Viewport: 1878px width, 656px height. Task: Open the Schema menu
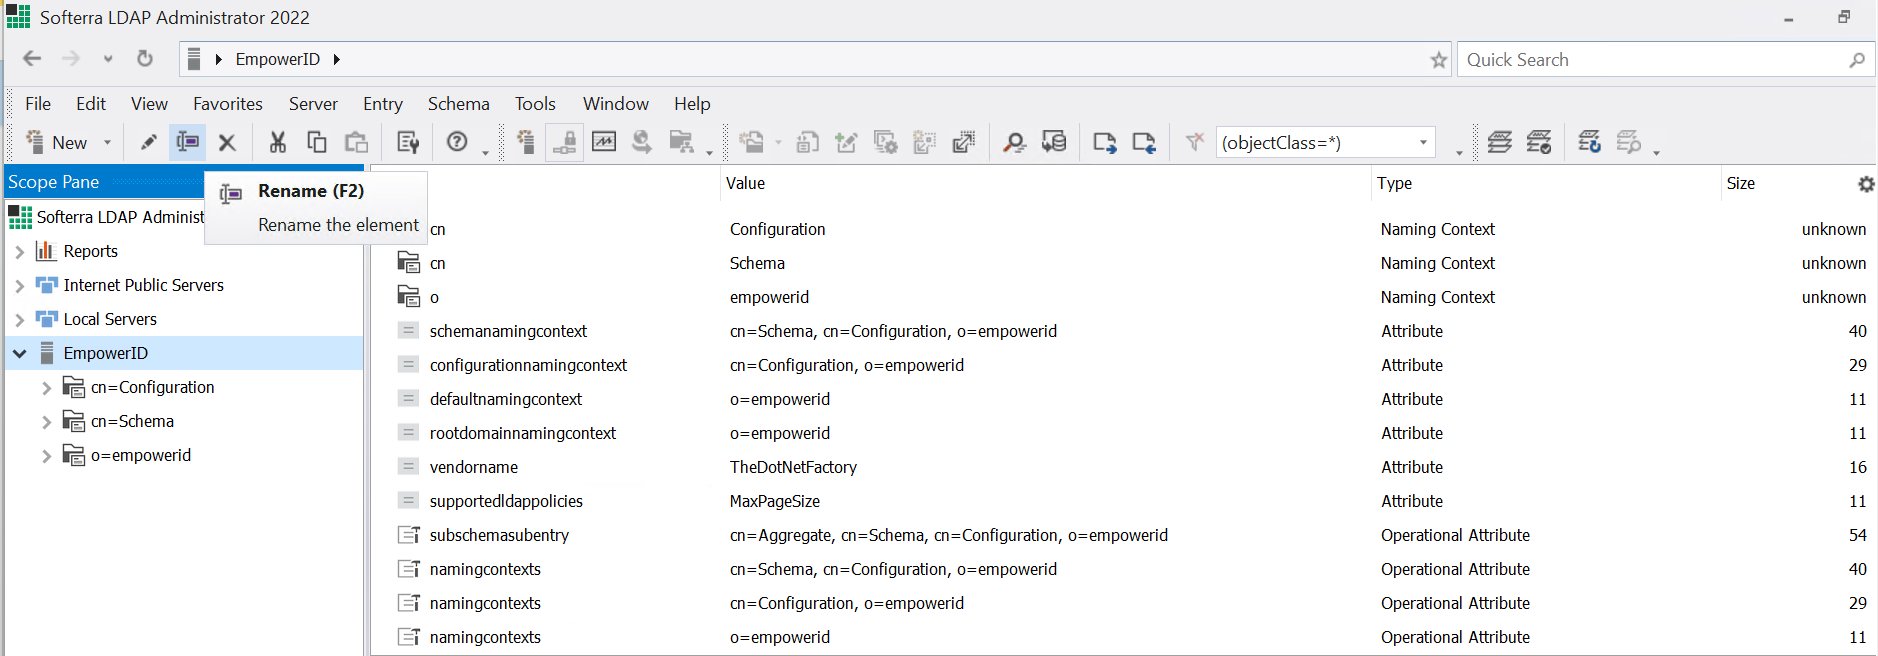tap(458, 104)
